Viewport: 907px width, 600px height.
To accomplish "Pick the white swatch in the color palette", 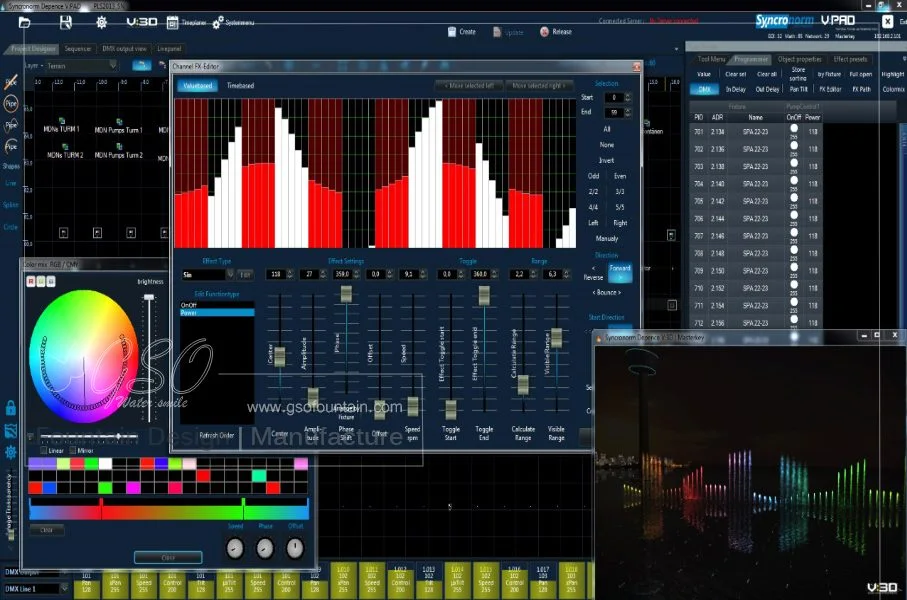I will tap(105, 463).
